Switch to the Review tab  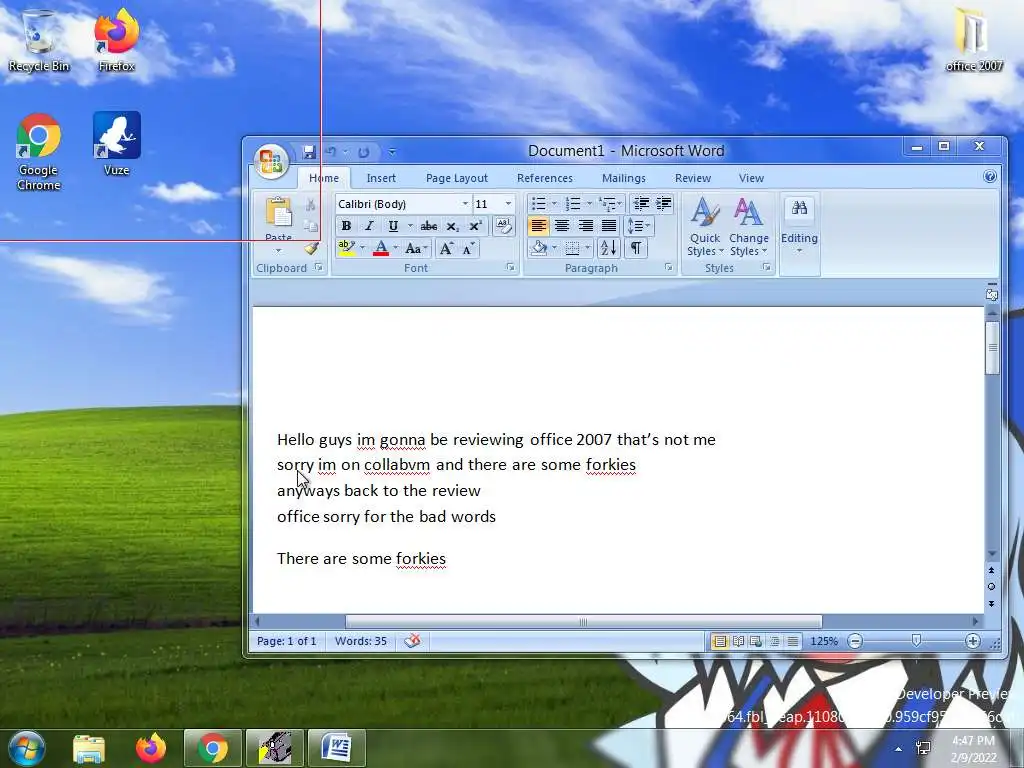coord(693,178)
